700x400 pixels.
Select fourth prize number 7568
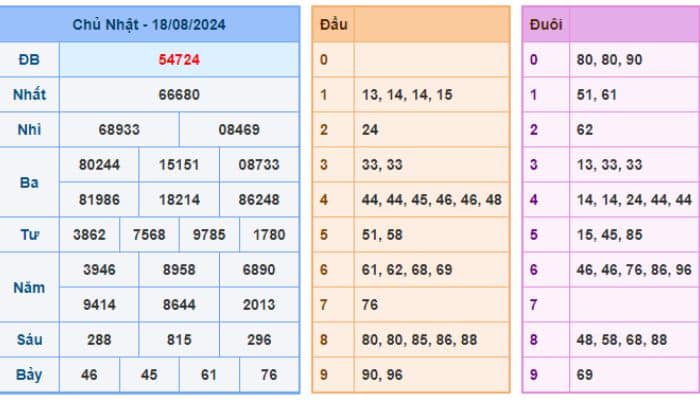coord(149,235)
